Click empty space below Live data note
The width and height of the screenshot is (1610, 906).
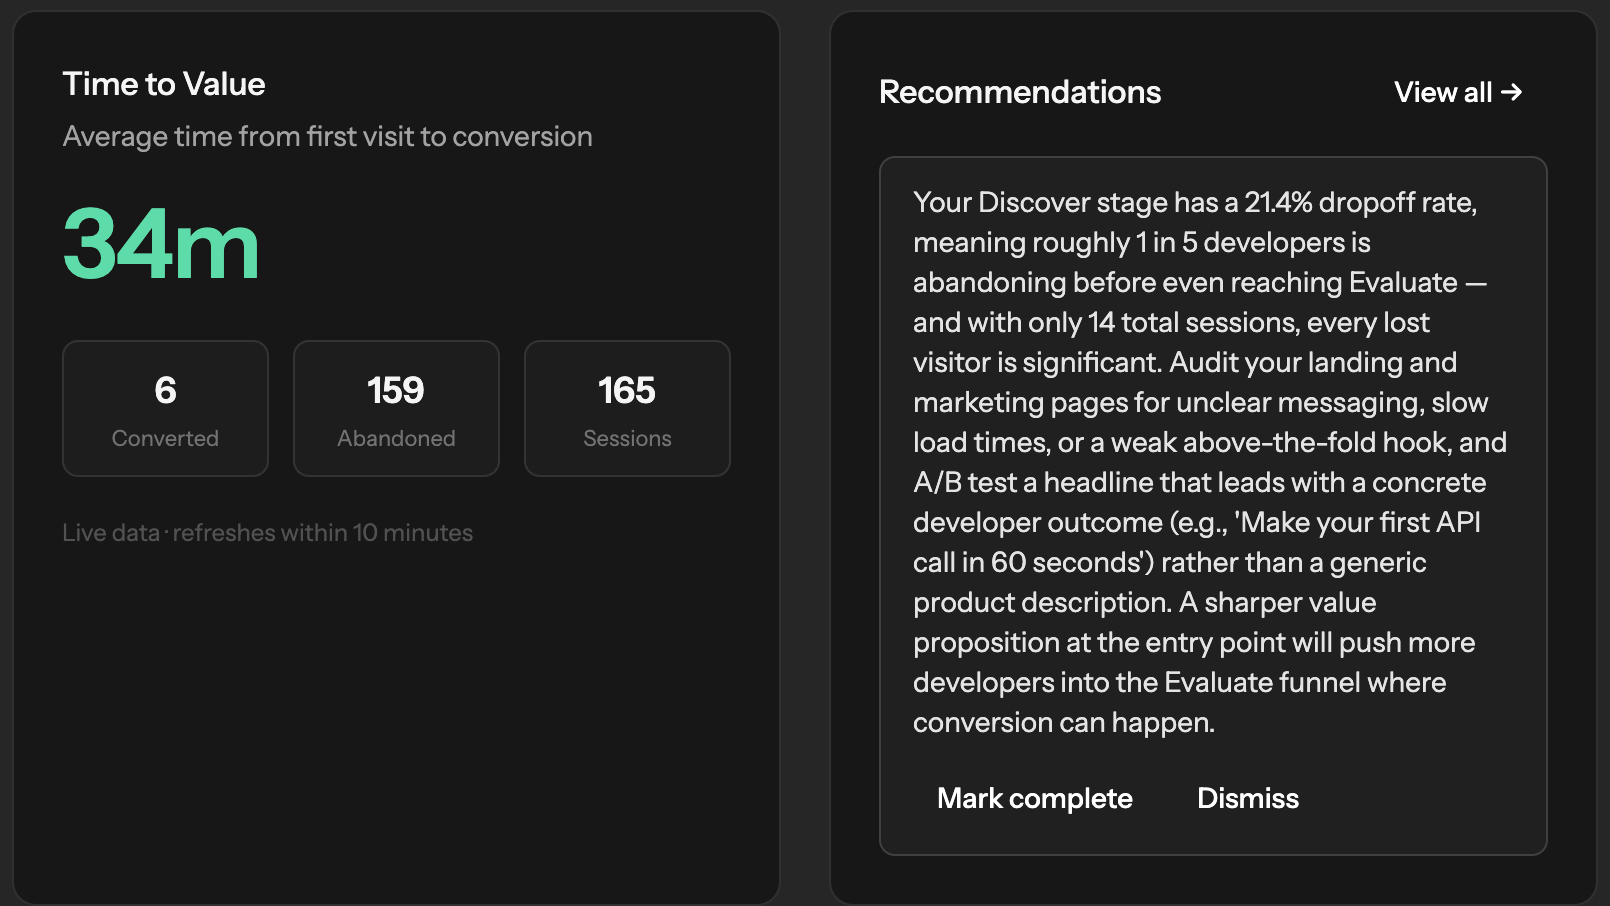(x=396, y=720)
